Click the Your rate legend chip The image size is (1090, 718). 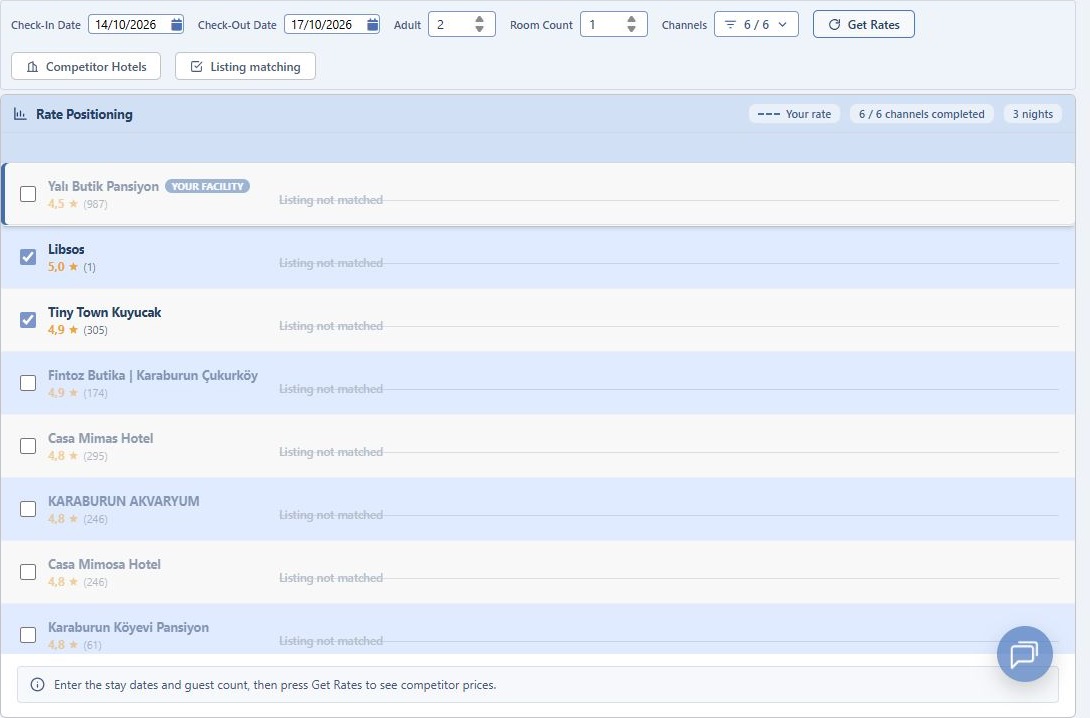coord(795,114)
